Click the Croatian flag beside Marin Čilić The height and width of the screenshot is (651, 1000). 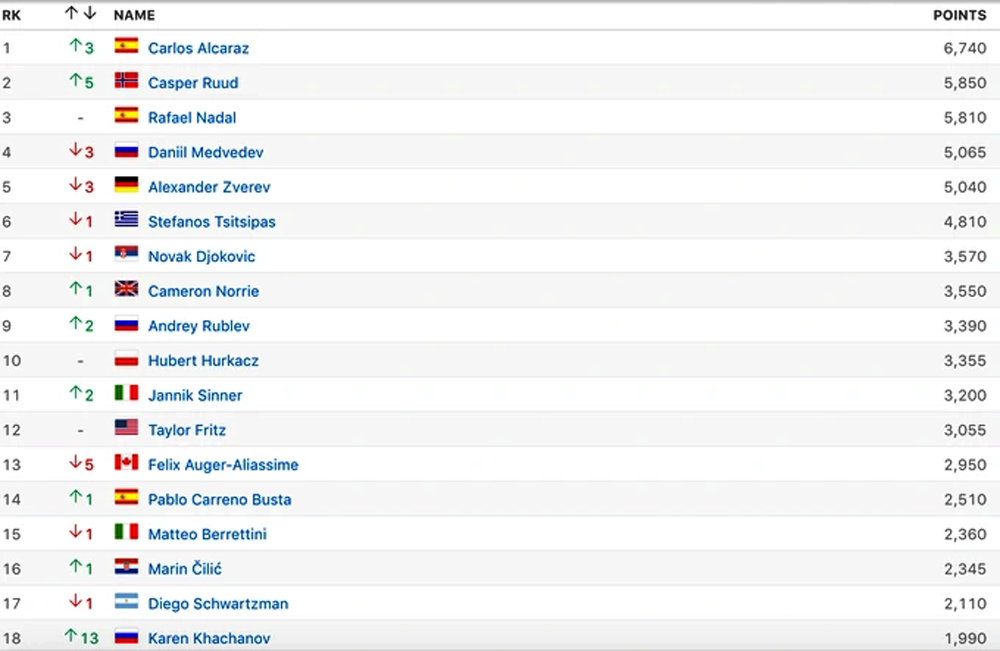[126, 567]
